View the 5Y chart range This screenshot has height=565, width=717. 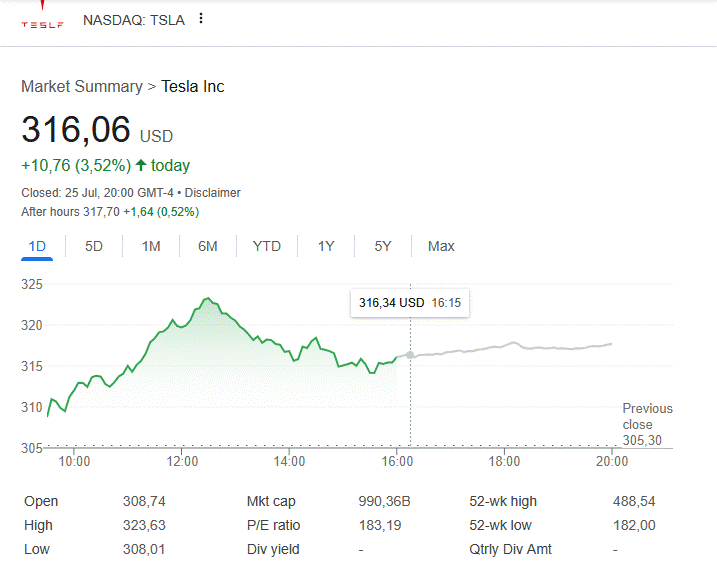coord(383,246)
